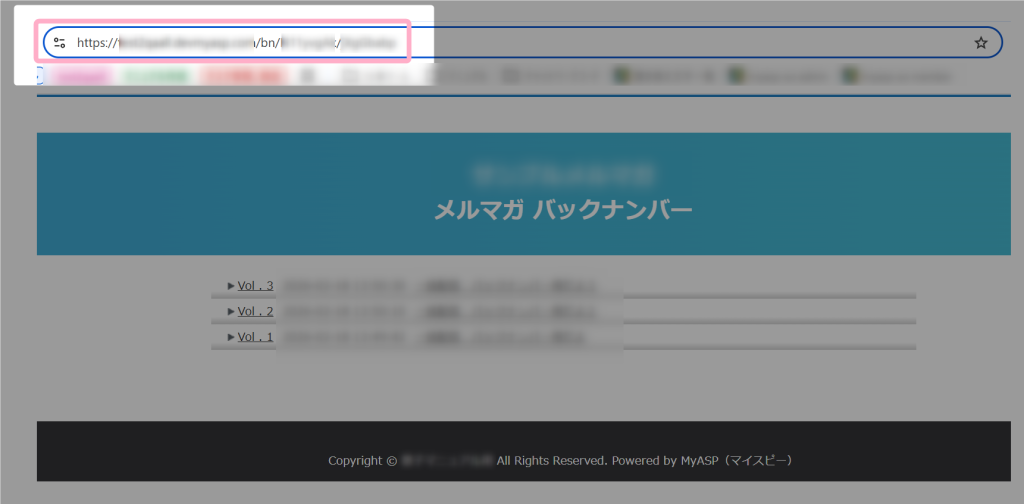Open the Vol . 1 back number link
Screen dimensions: 1024x504
click(255, 337)
